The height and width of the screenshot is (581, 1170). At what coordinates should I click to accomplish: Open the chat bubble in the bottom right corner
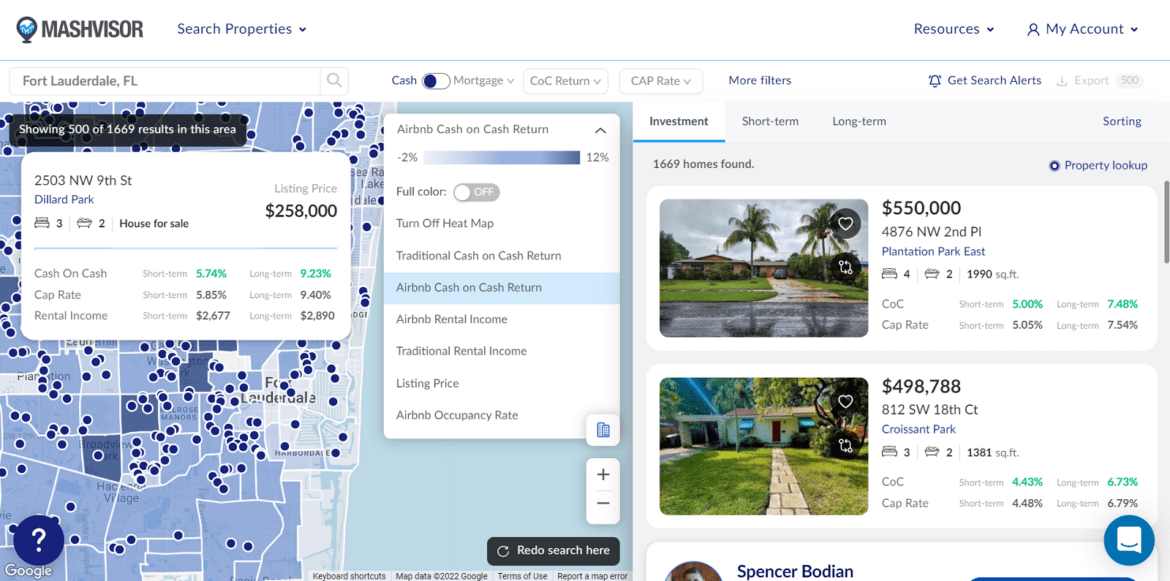point(1128,539)
